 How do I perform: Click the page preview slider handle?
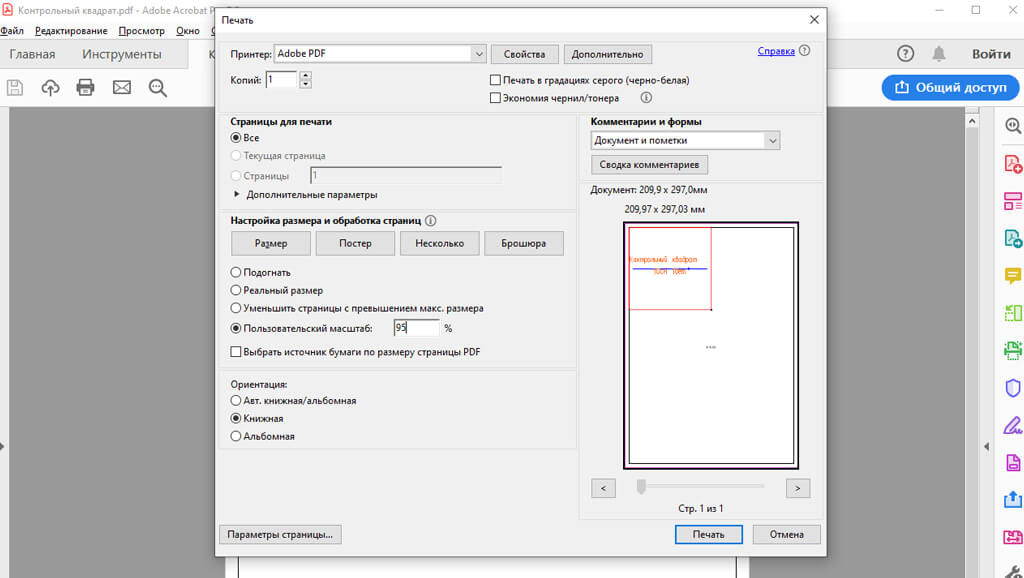click(641, 487)
